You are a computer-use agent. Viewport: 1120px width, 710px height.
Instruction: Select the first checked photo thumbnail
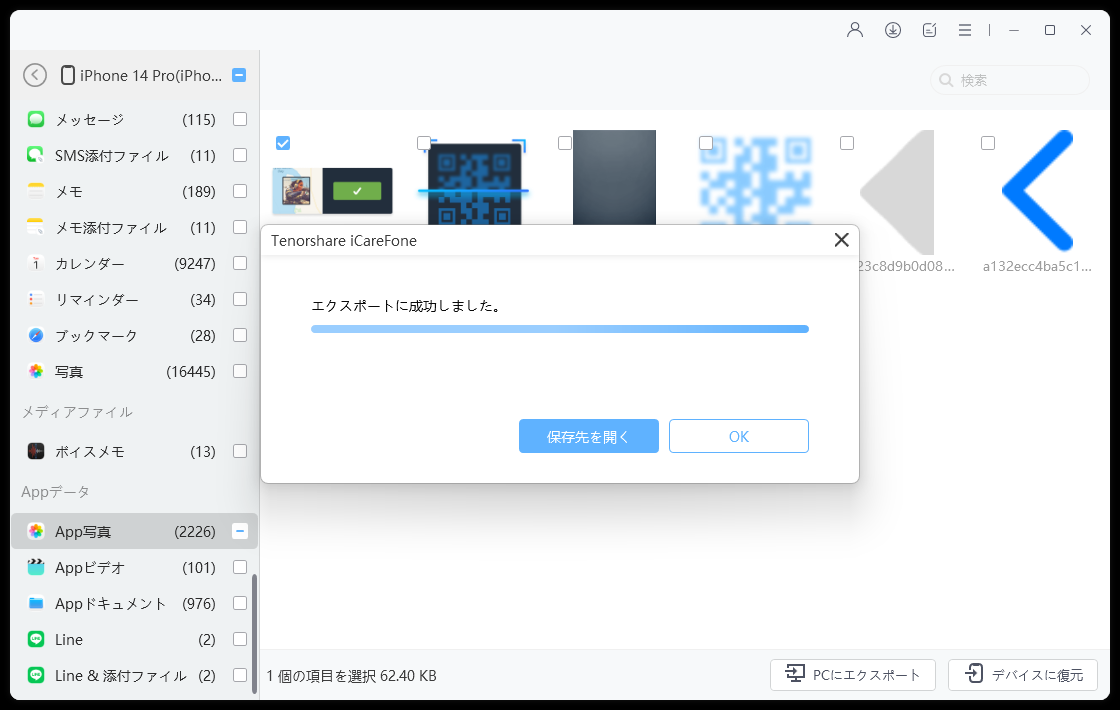tap(333, 191)
